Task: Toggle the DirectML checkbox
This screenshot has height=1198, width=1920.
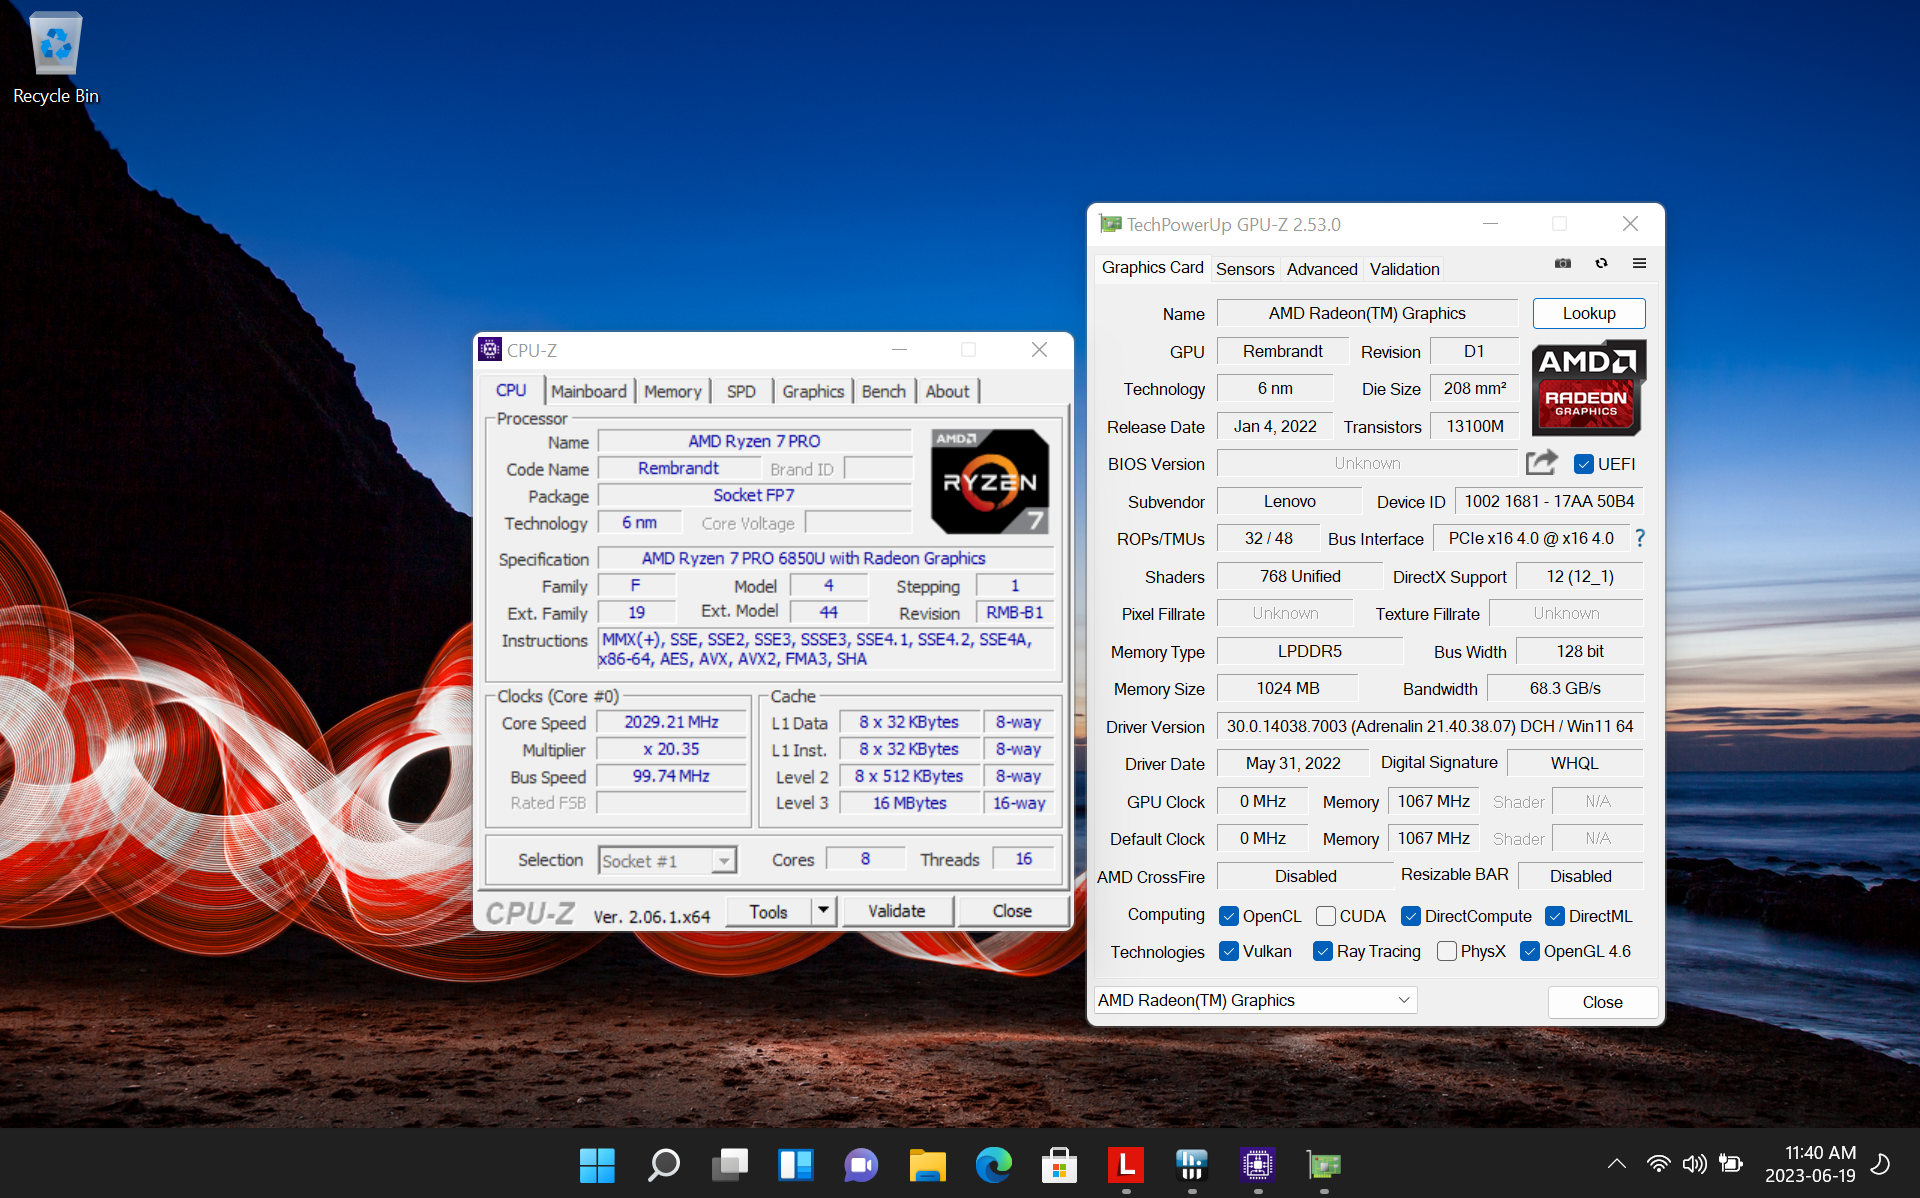Action: click(x=1555, y=916)
